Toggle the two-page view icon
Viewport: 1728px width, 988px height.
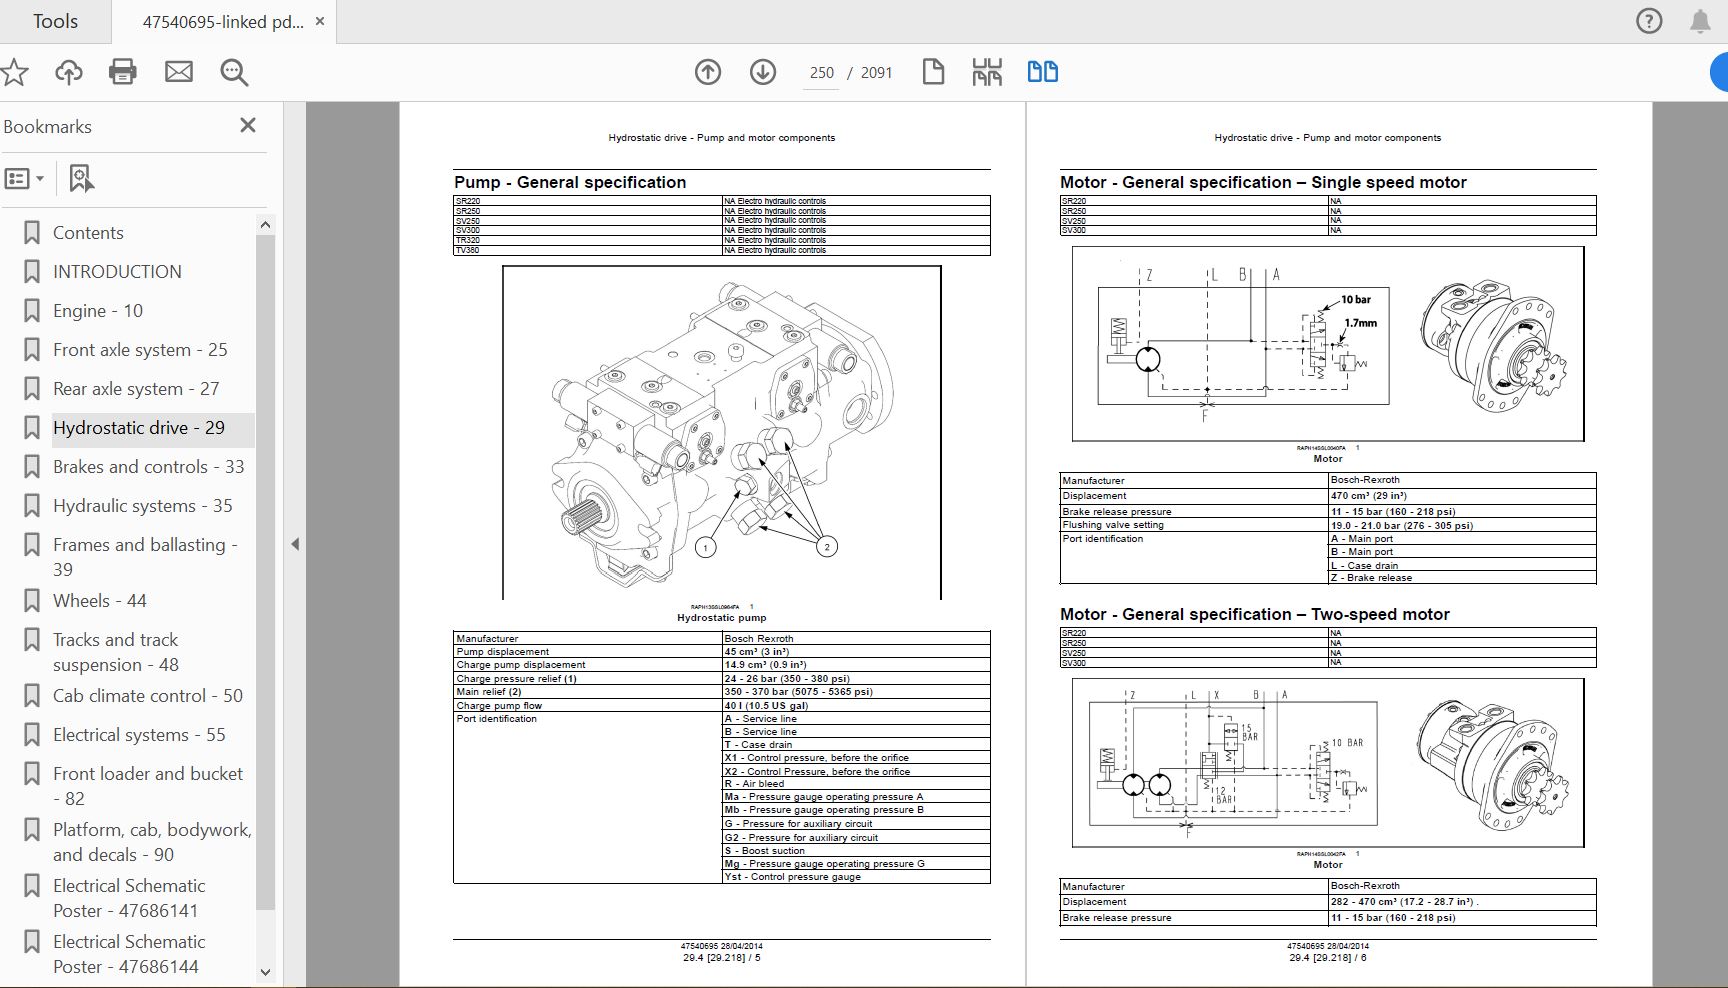1043,72
